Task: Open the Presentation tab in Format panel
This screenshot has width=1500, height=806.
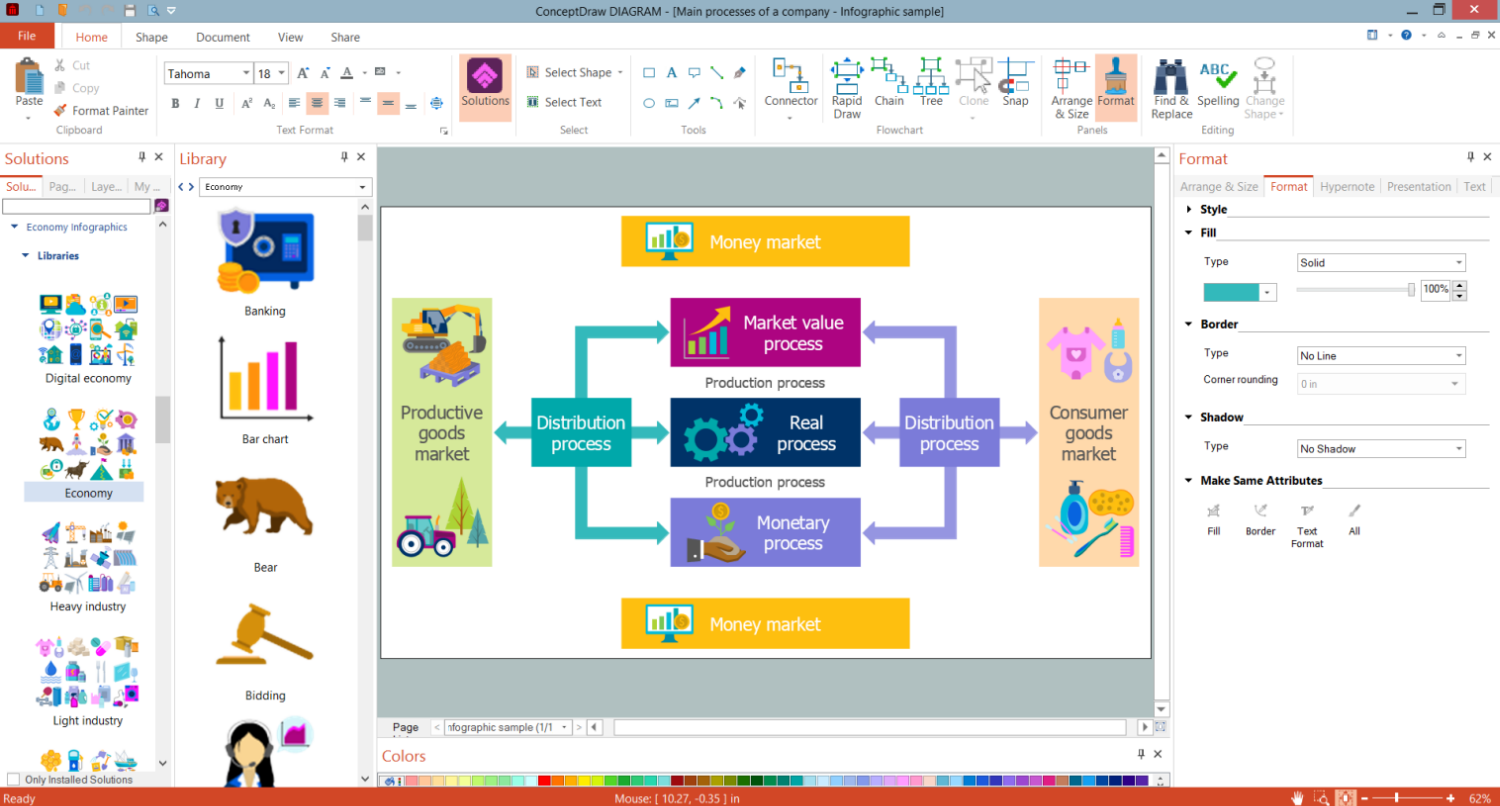Action: coord(1419,187)
